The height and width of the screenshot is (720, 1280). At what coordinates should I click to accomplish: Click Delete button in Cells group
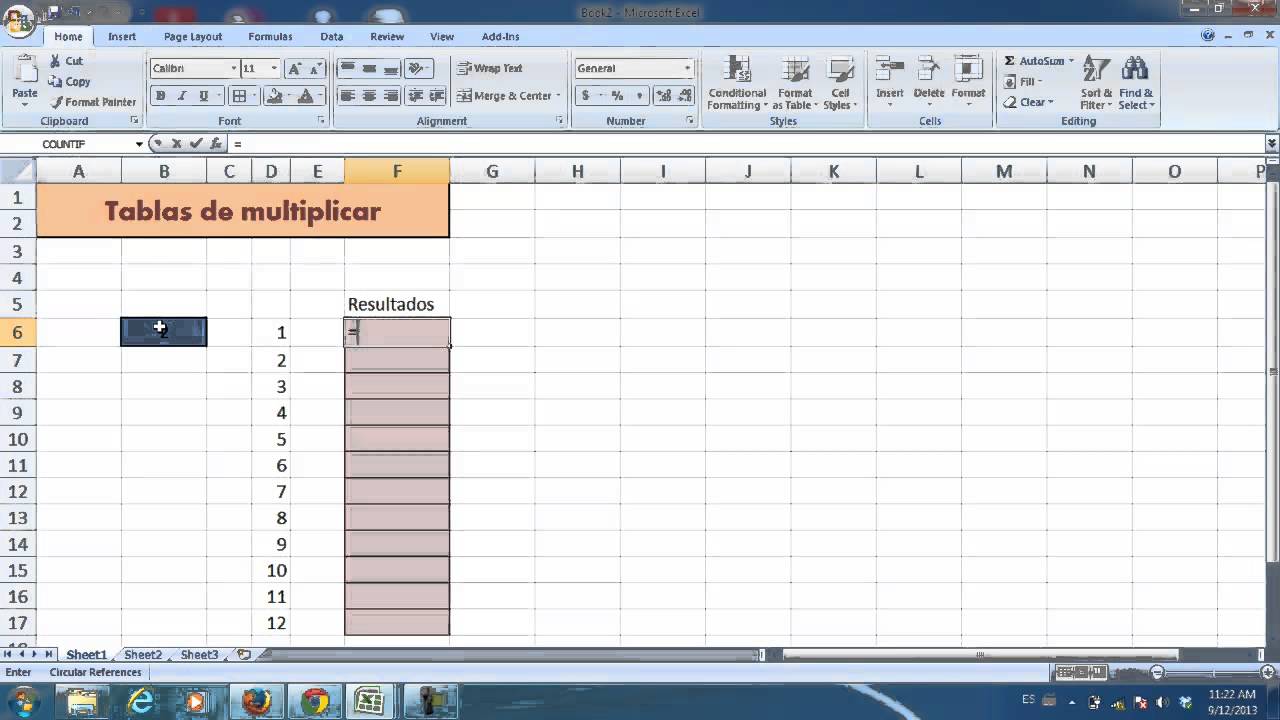(929, 80)
